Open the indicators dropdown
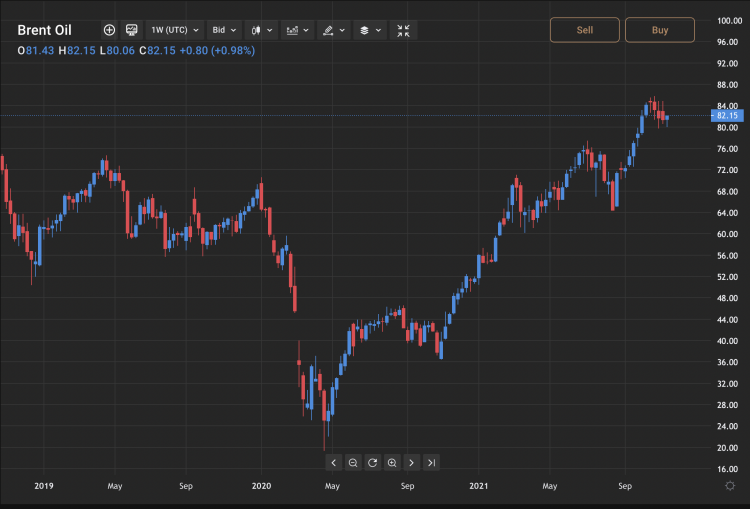The height and width of the screenshot is (509, 750). [x=297, y=30]
